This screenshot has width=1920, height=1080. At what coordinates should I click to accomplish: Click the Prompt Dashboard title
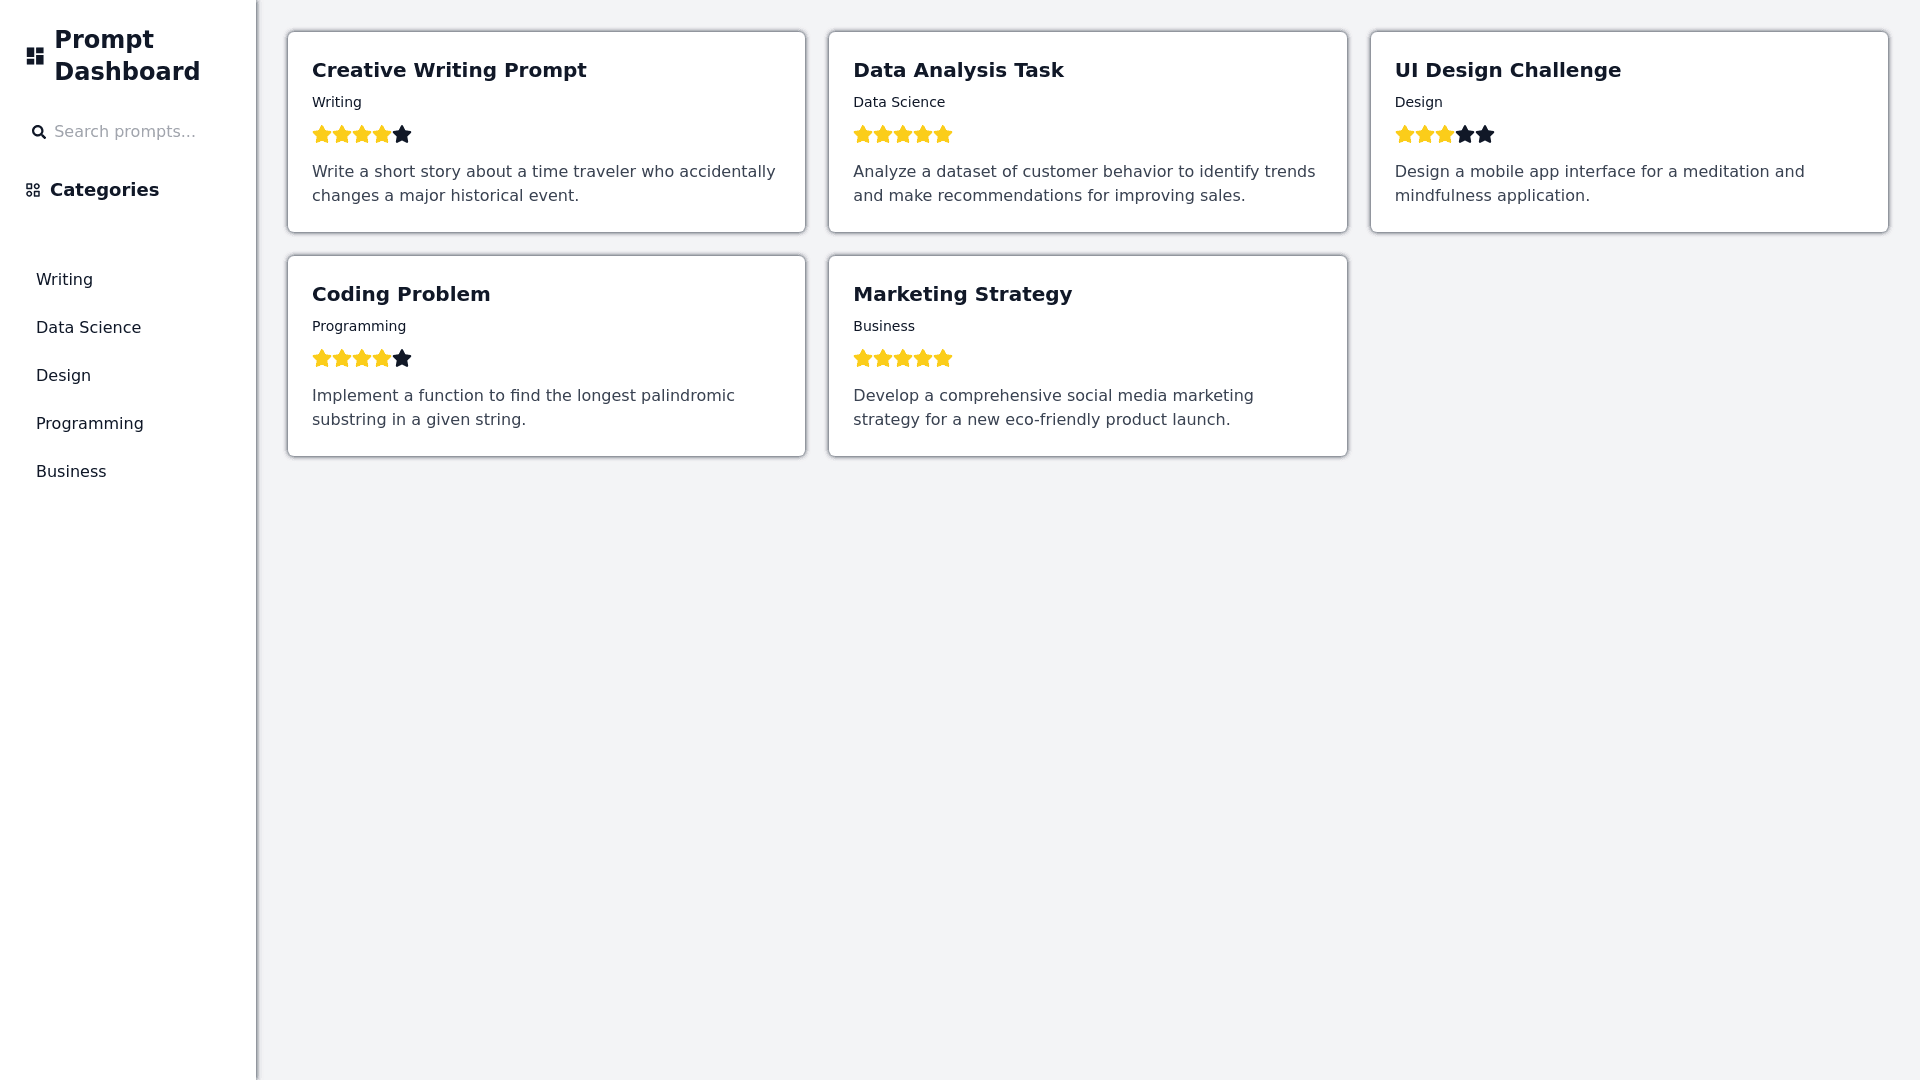[127, 56]
